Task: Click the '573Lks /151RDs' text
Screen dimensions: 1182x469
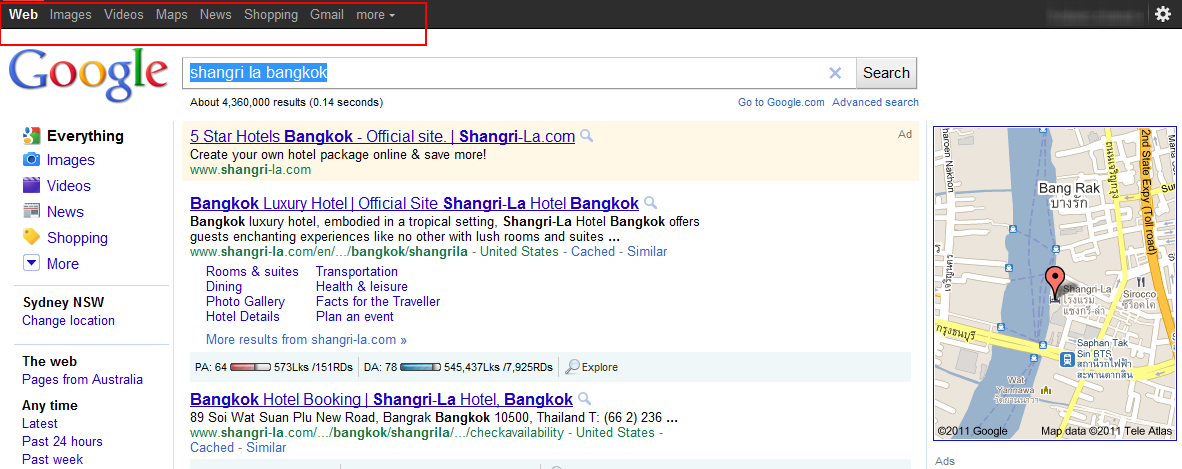Action: 314,367
